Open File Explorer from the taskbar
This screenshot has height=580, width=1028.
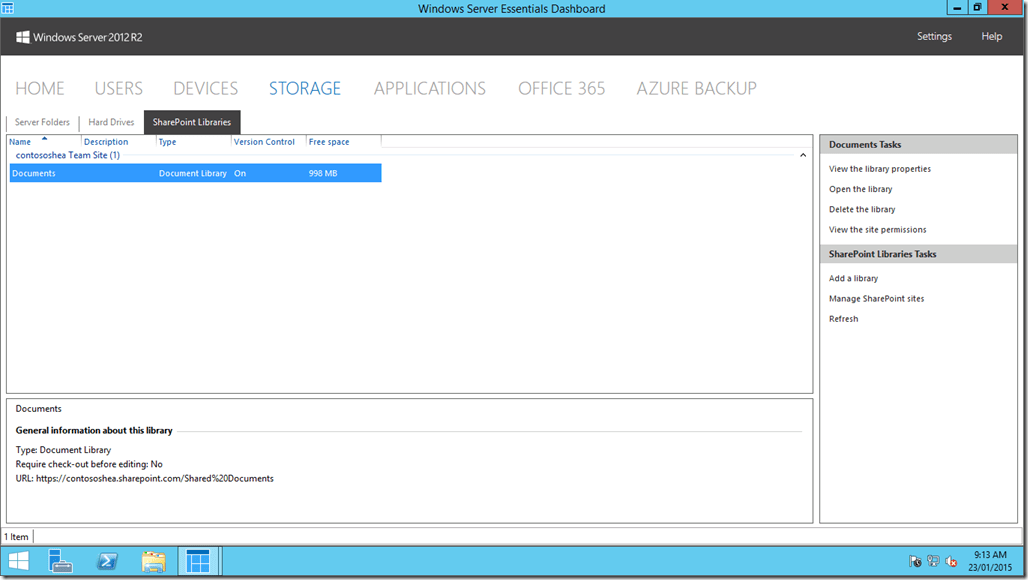coord(153,561)
